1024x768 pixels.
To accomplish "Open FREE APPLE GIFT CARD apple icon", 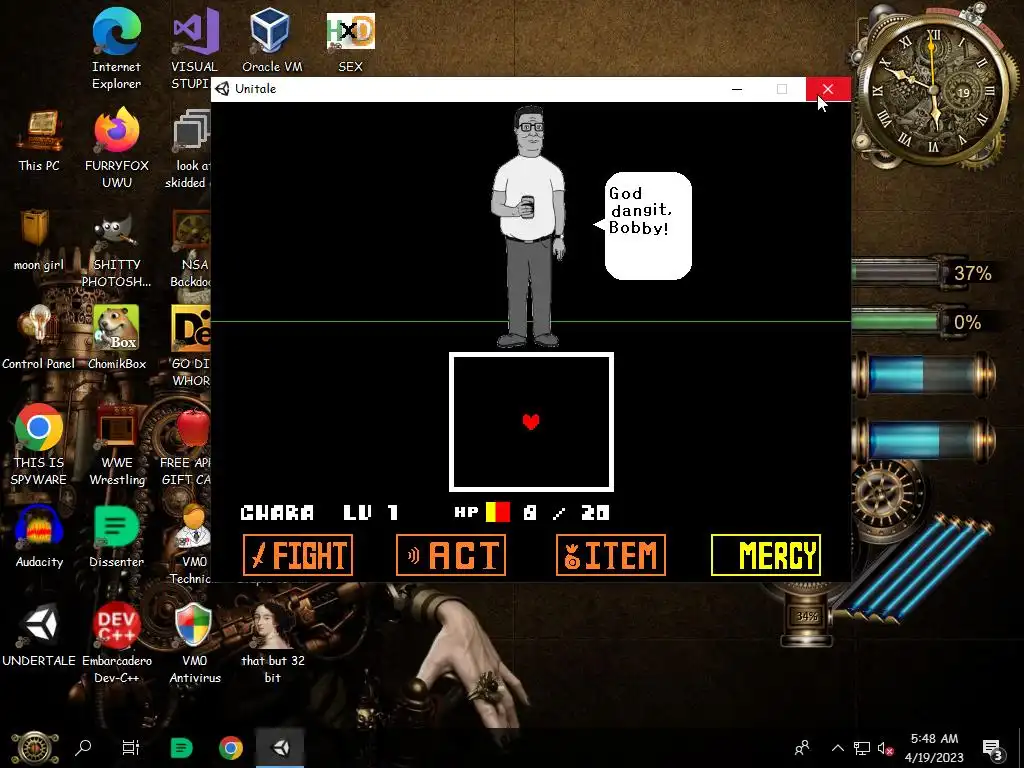I will click(186, 445).
